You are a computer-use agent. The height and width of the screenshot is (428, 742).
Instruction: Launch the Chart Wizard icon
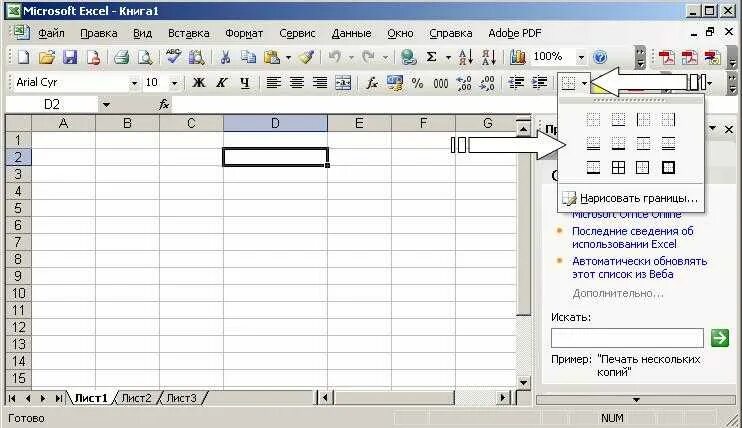coord(518,57)
